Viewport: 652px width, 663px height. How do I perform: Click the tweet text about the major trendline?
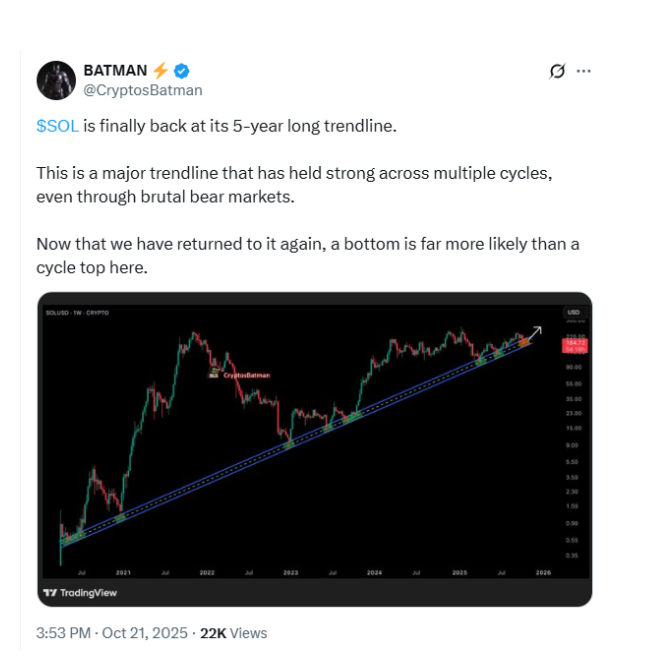pos(294,183)
